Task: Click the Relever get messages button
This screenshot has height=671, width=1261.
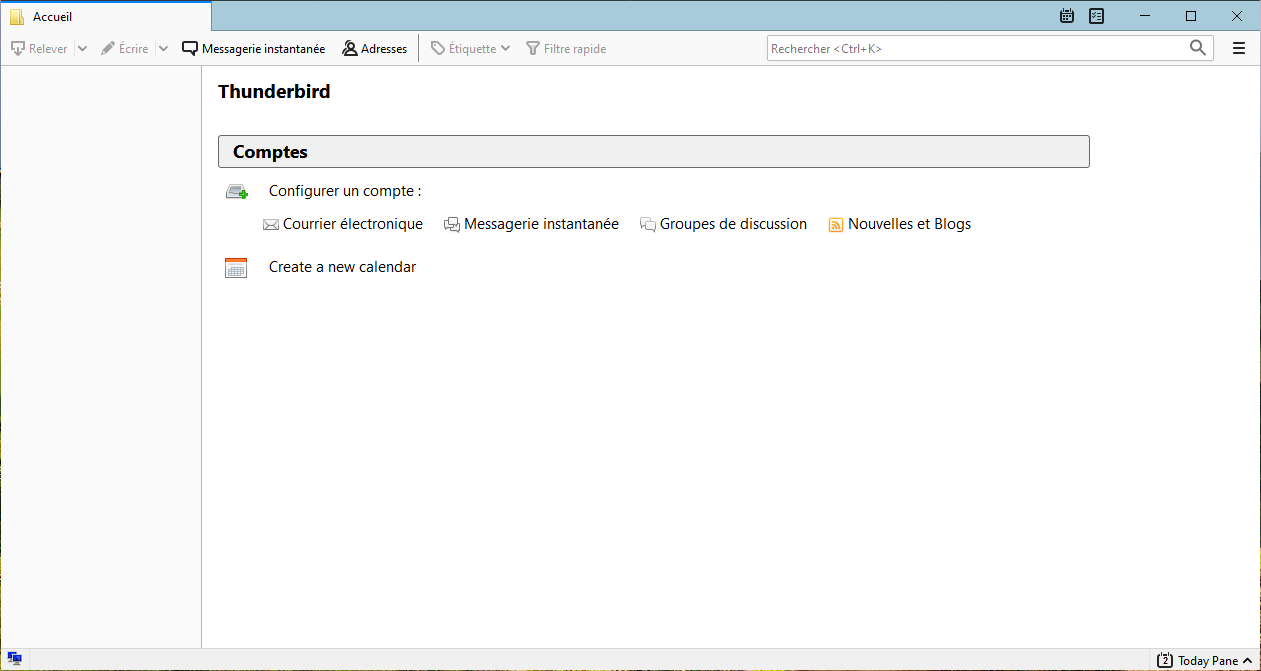Action: pyautogui.click(x=39, y=48)
